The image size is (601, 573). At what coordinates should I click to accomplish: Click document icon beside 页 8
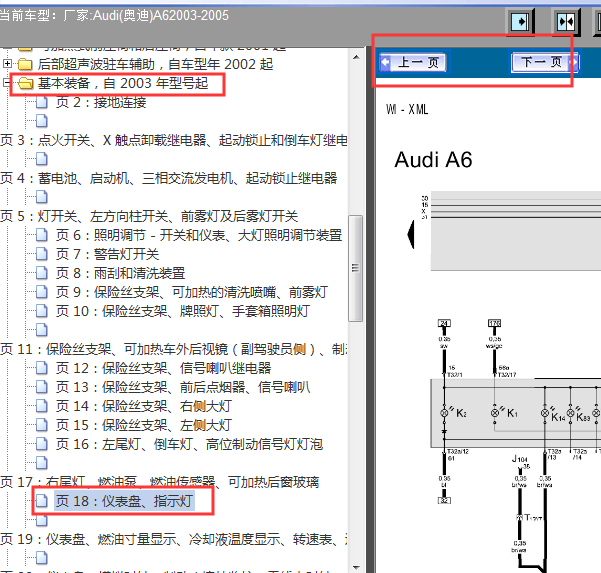pos(42,273)
